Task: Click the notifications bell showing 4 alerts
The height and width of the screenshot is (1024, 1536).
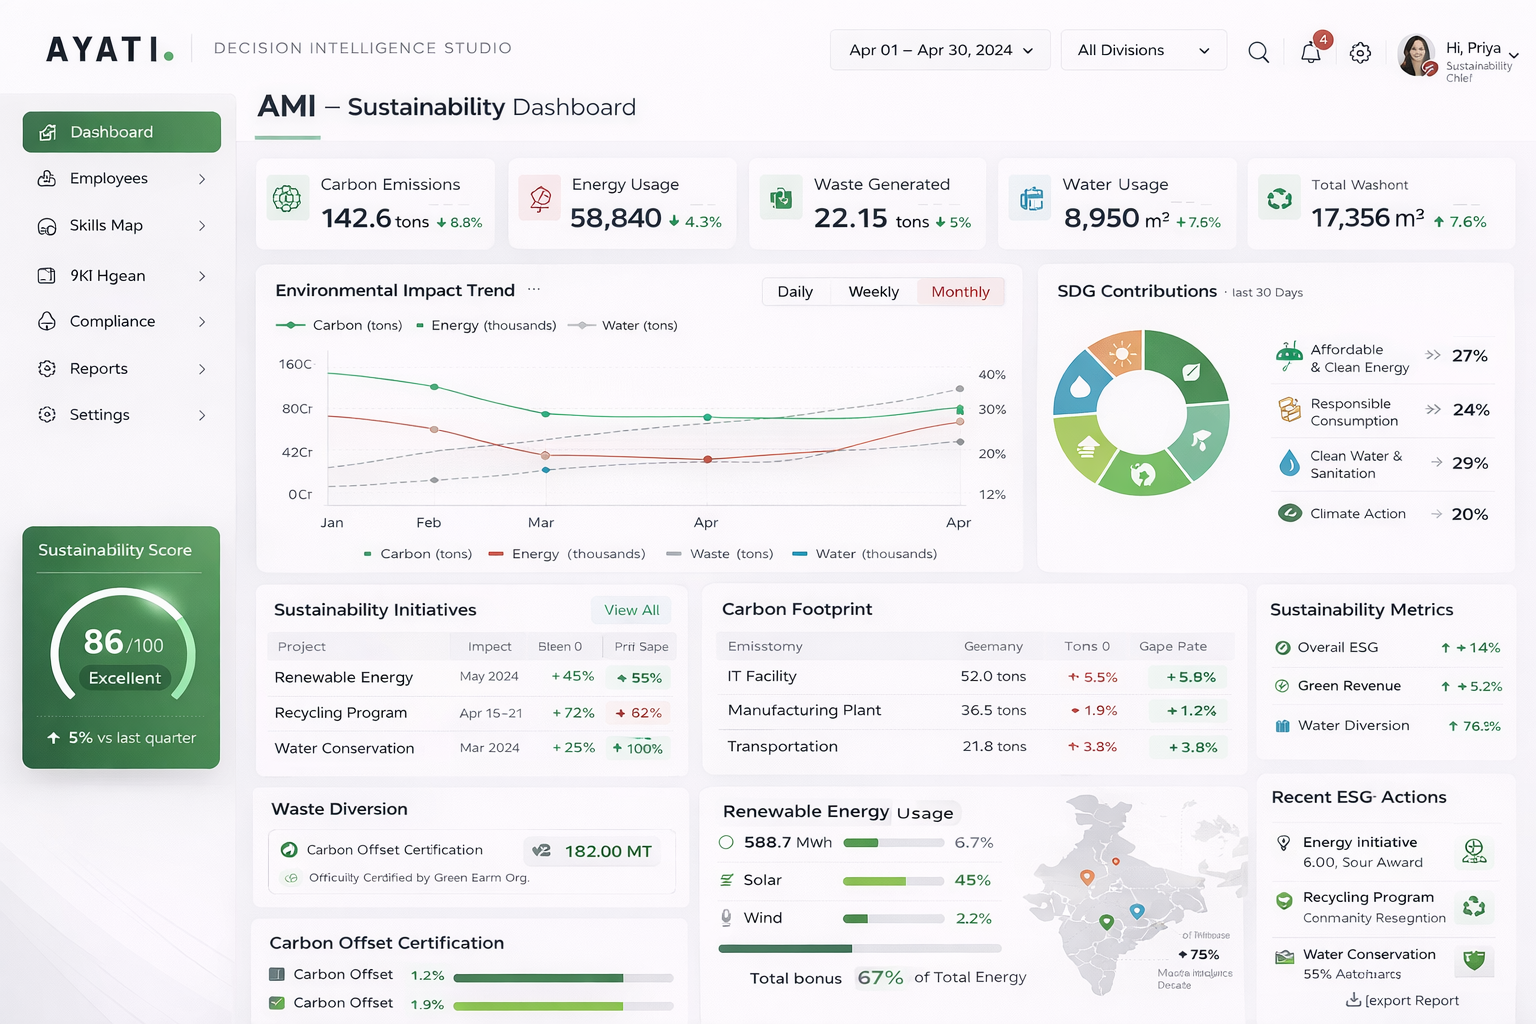Action: 1310,53
